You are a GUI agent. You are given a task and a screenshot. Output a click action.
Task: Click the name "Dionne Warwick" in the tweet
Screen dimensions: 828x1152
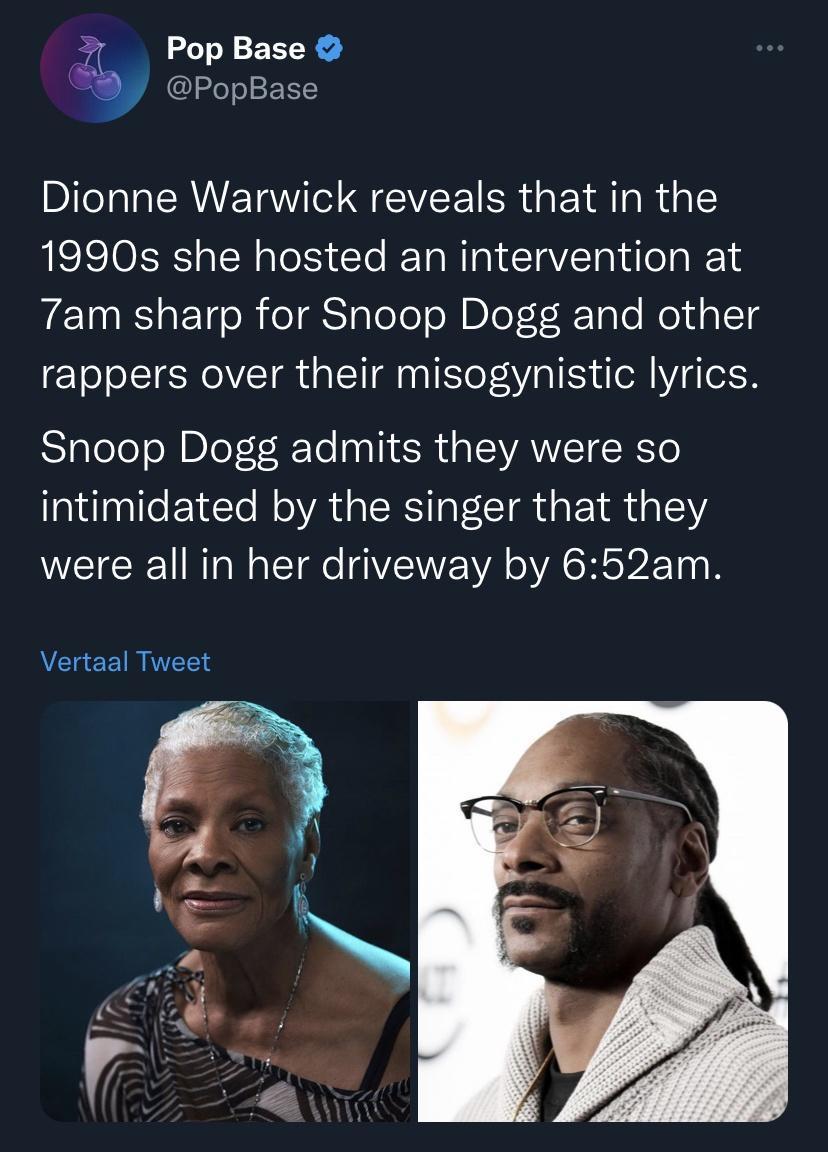(x=199, y=198)
